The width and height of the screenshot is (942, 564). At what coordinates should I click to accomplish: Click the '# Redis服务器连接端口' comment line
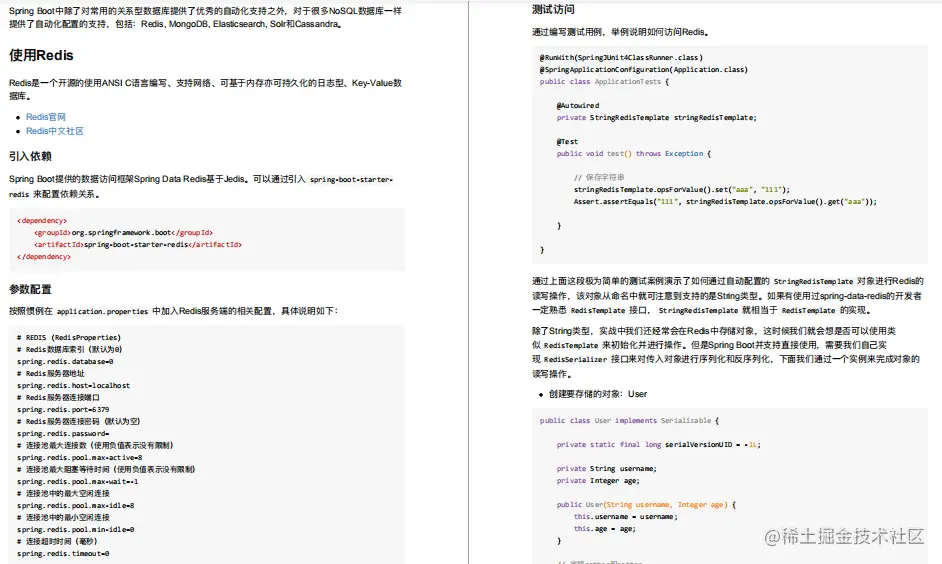[58, 398]
